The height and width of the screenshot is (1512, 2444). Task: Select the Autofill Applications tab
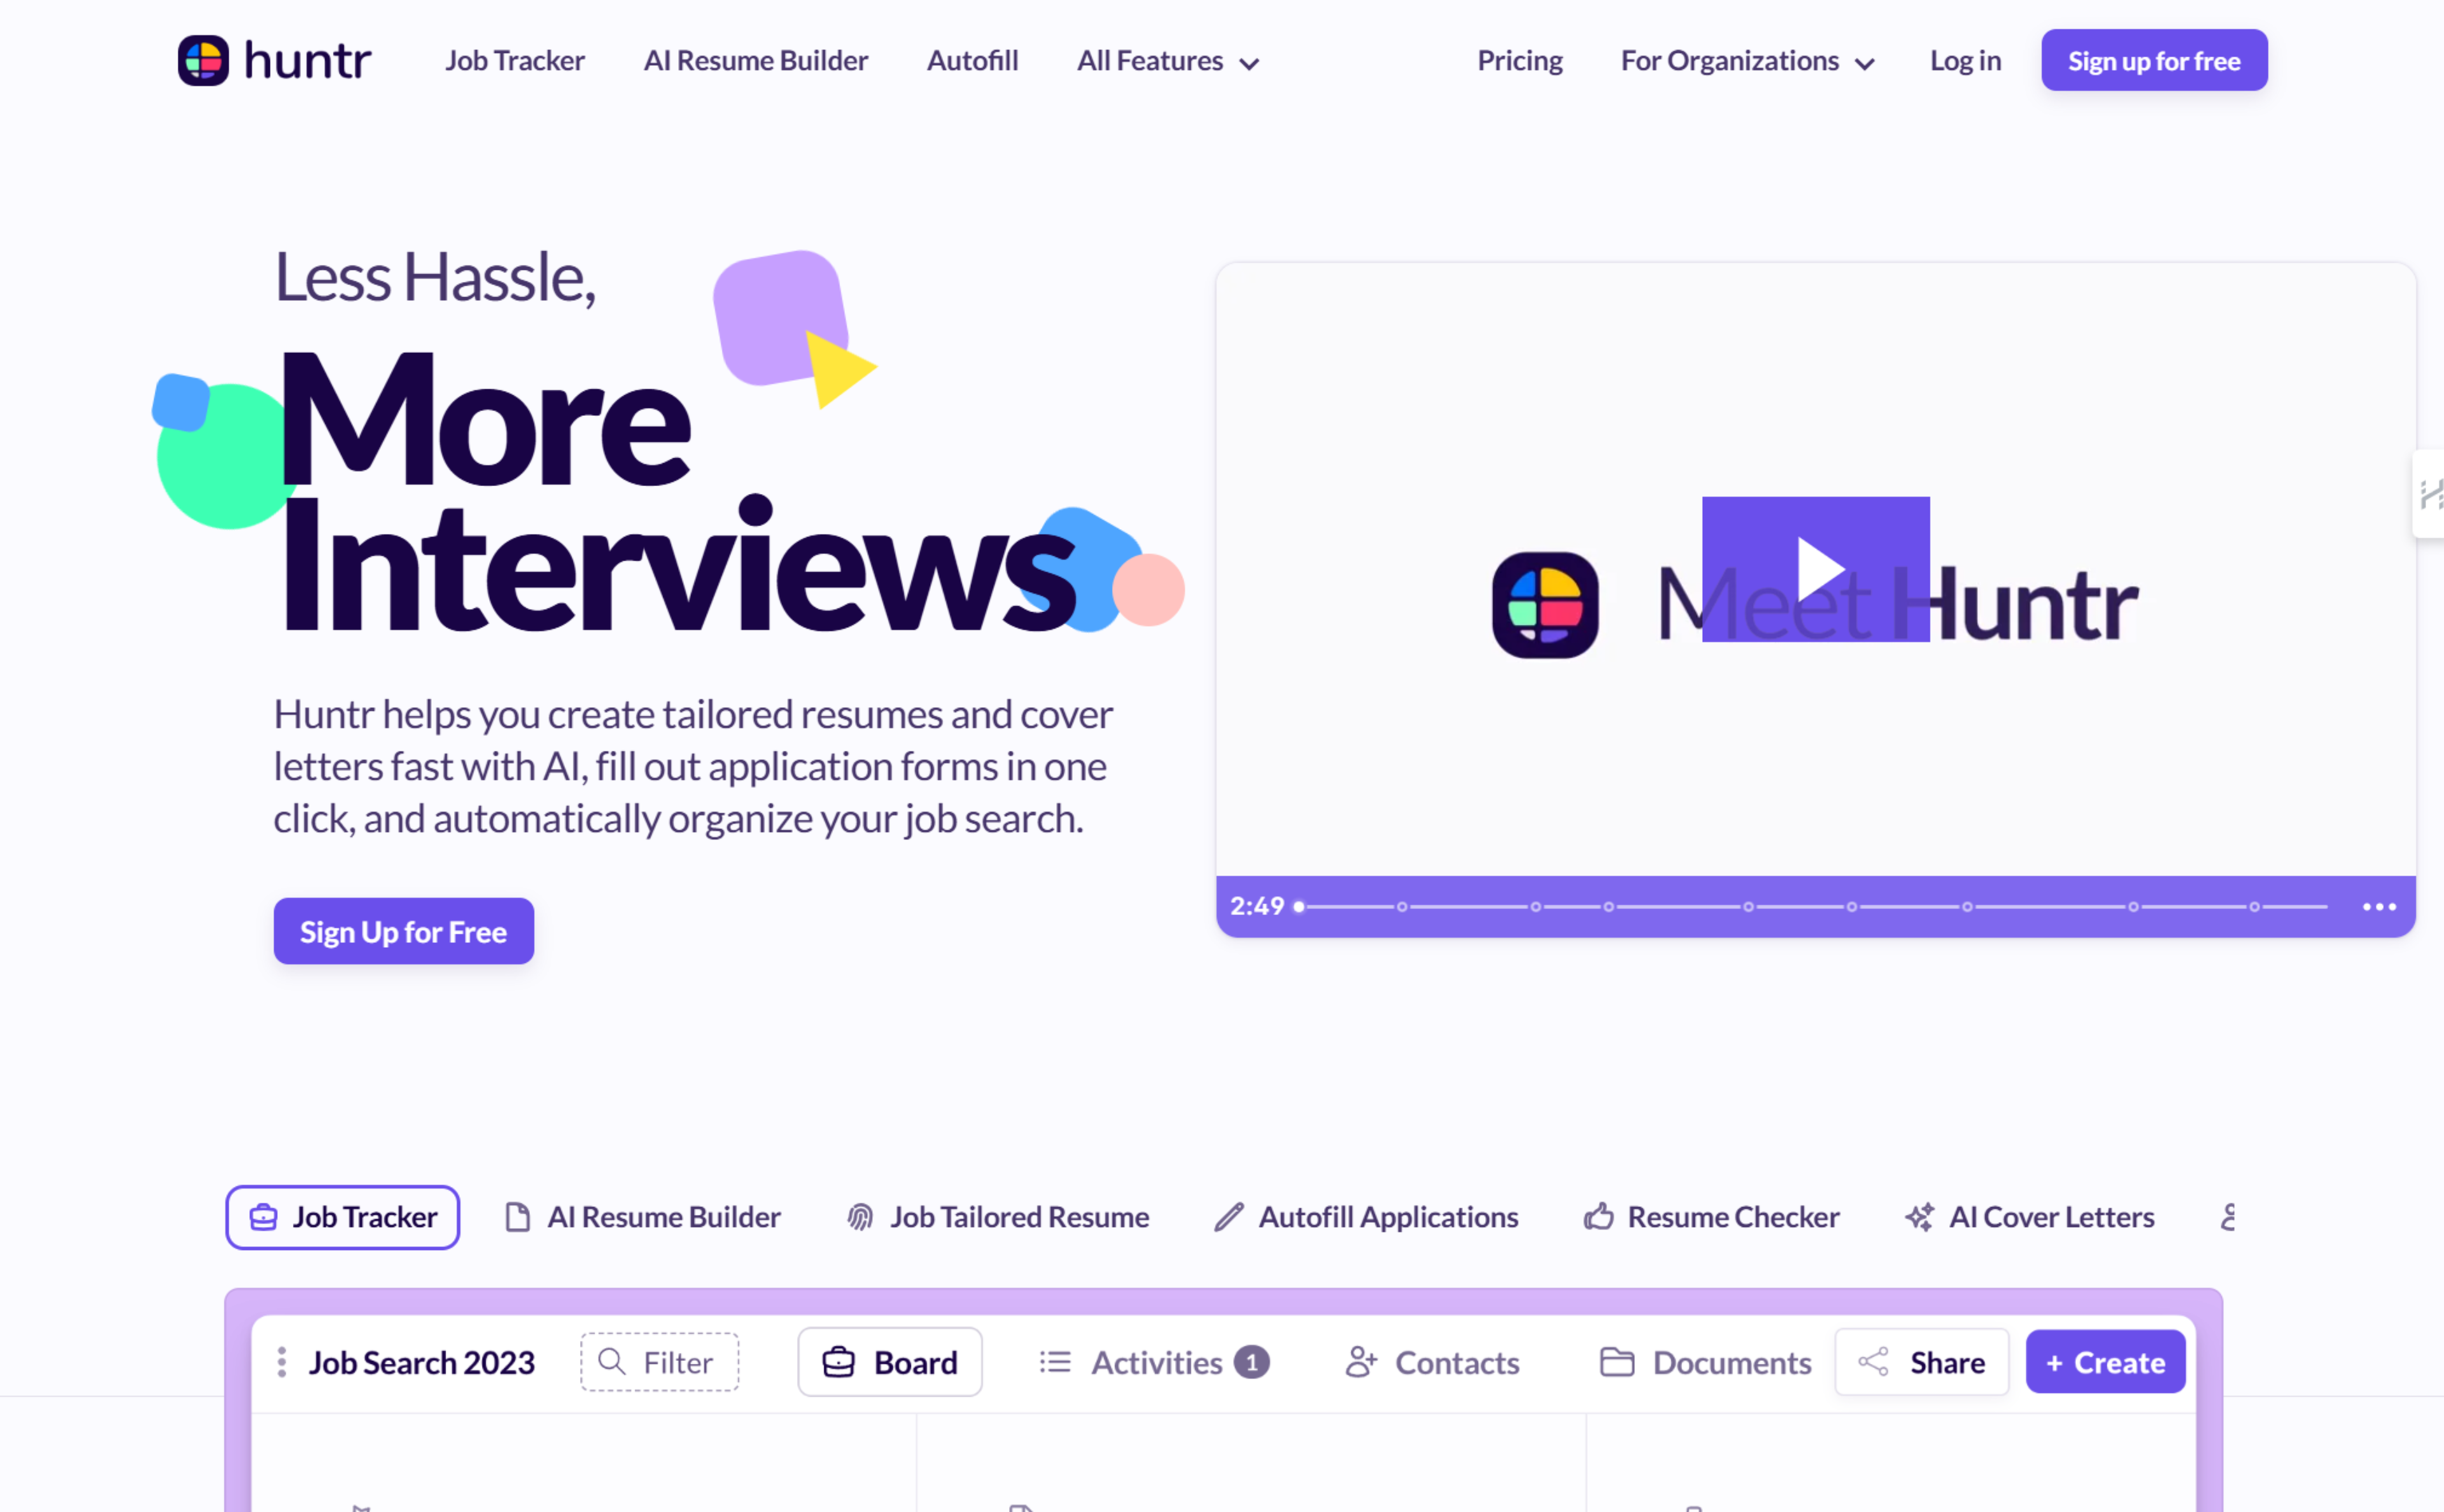coord(1366,1217)
